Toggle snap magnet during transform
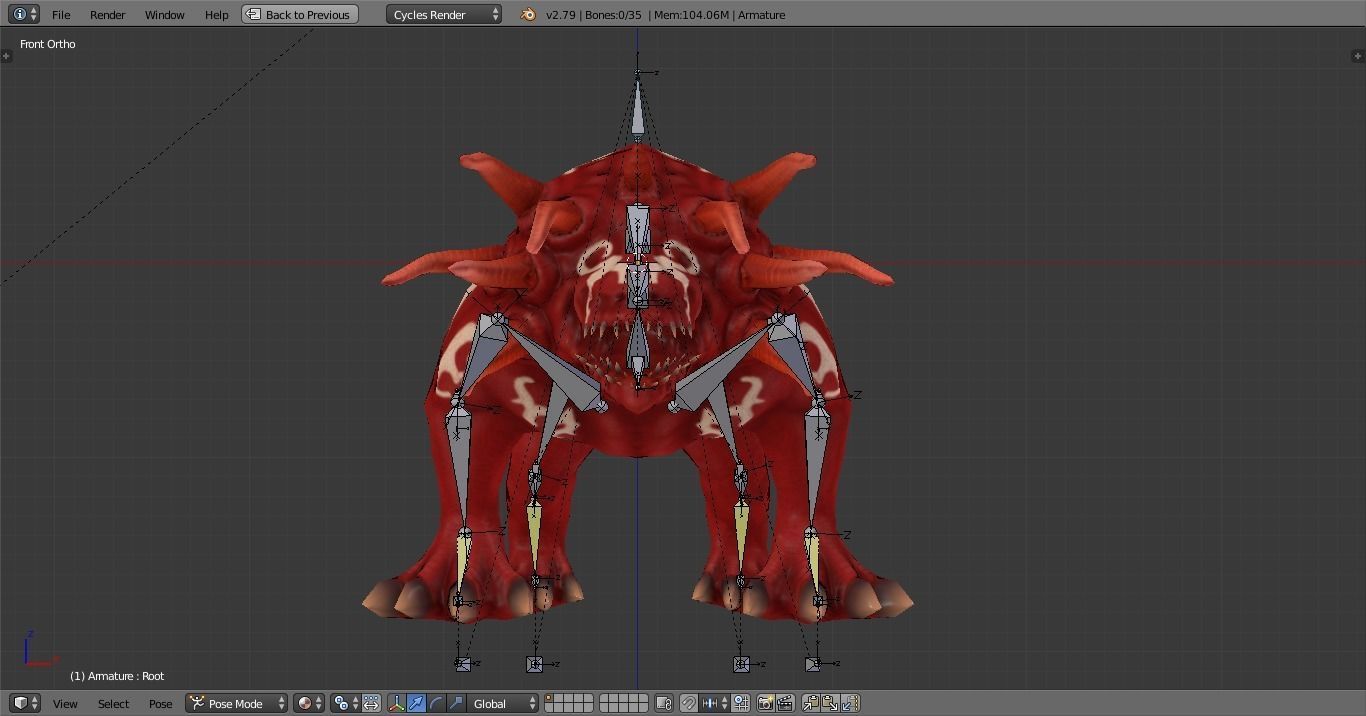Screen dimensions: 1366x716 click(688, 703)
